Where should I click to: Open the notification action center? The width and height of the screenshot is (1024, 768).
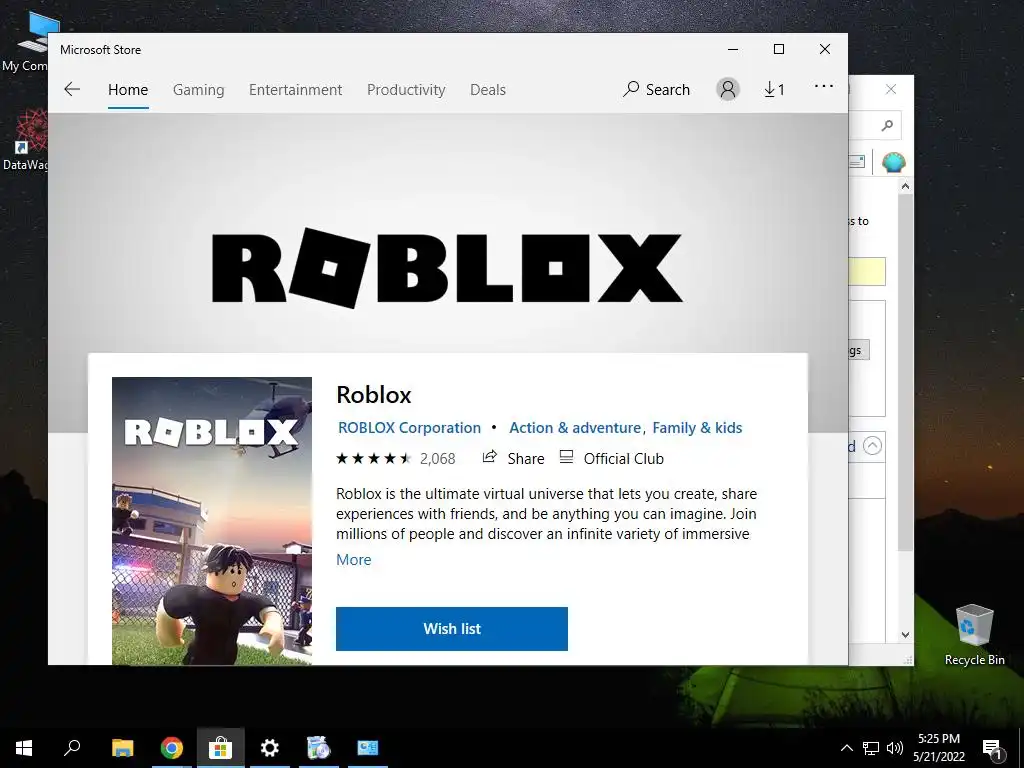(x=993, y=748)
